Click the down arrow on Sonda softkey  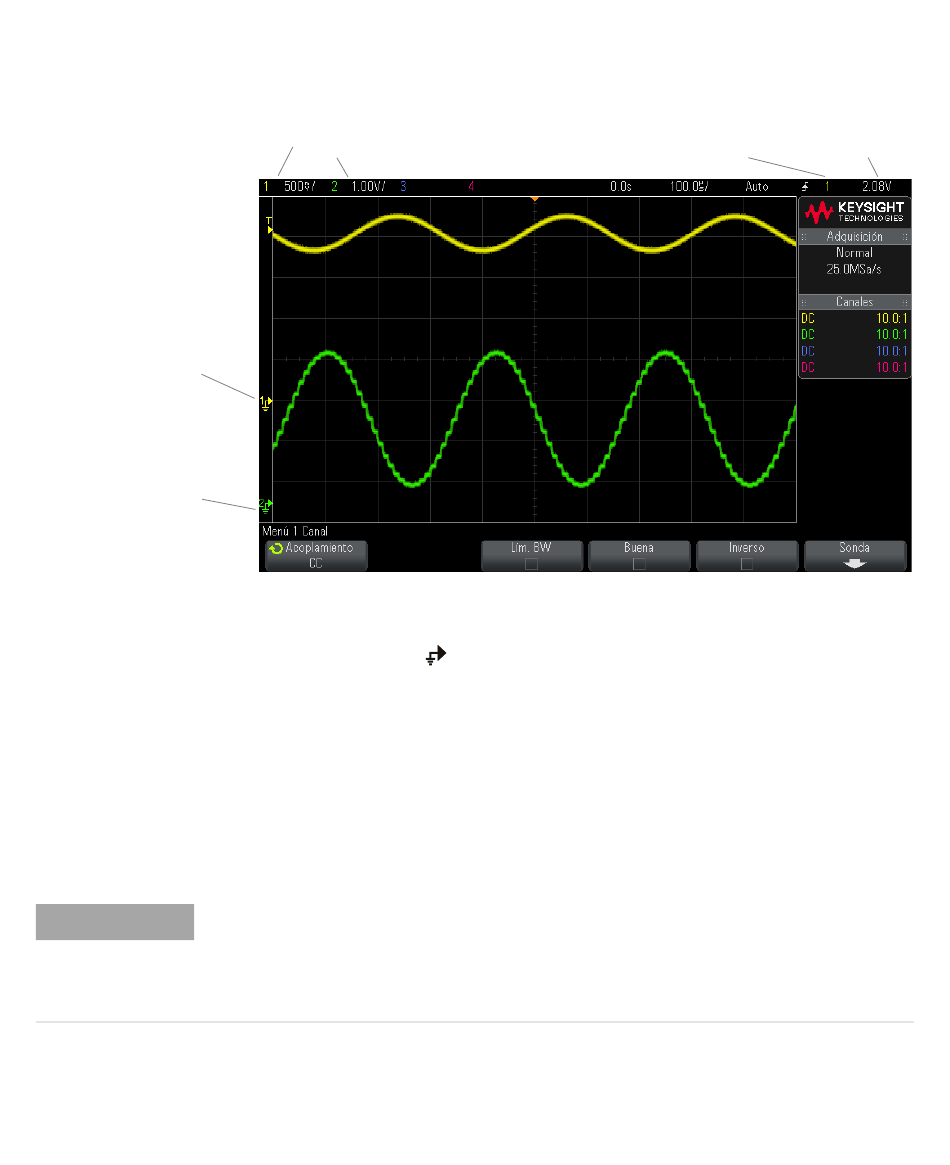(x=855, y=564)
